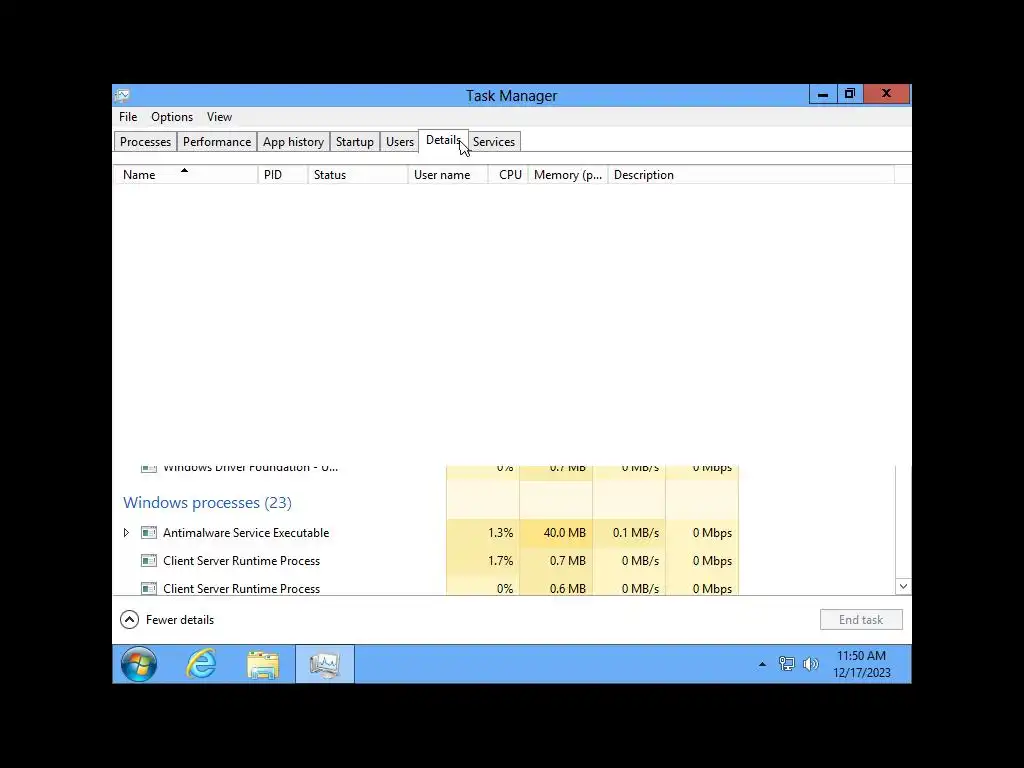Screen dimensions: 1024x768
Task: Click the Fewer details label
Action: 180,620
